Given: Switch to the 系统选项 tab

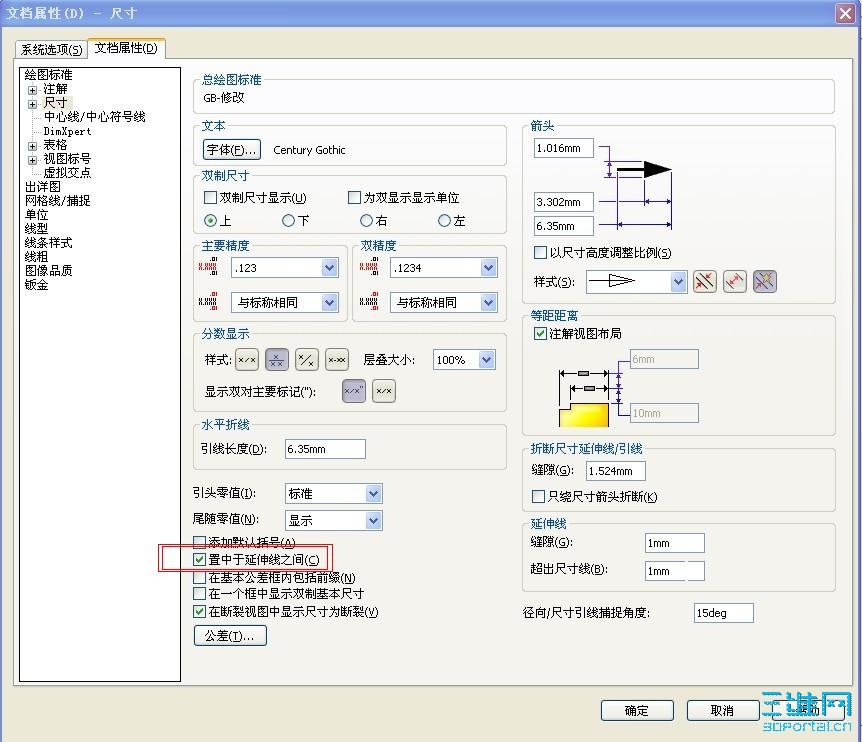Looking at the screenshot, I should [x=51, y=49].
